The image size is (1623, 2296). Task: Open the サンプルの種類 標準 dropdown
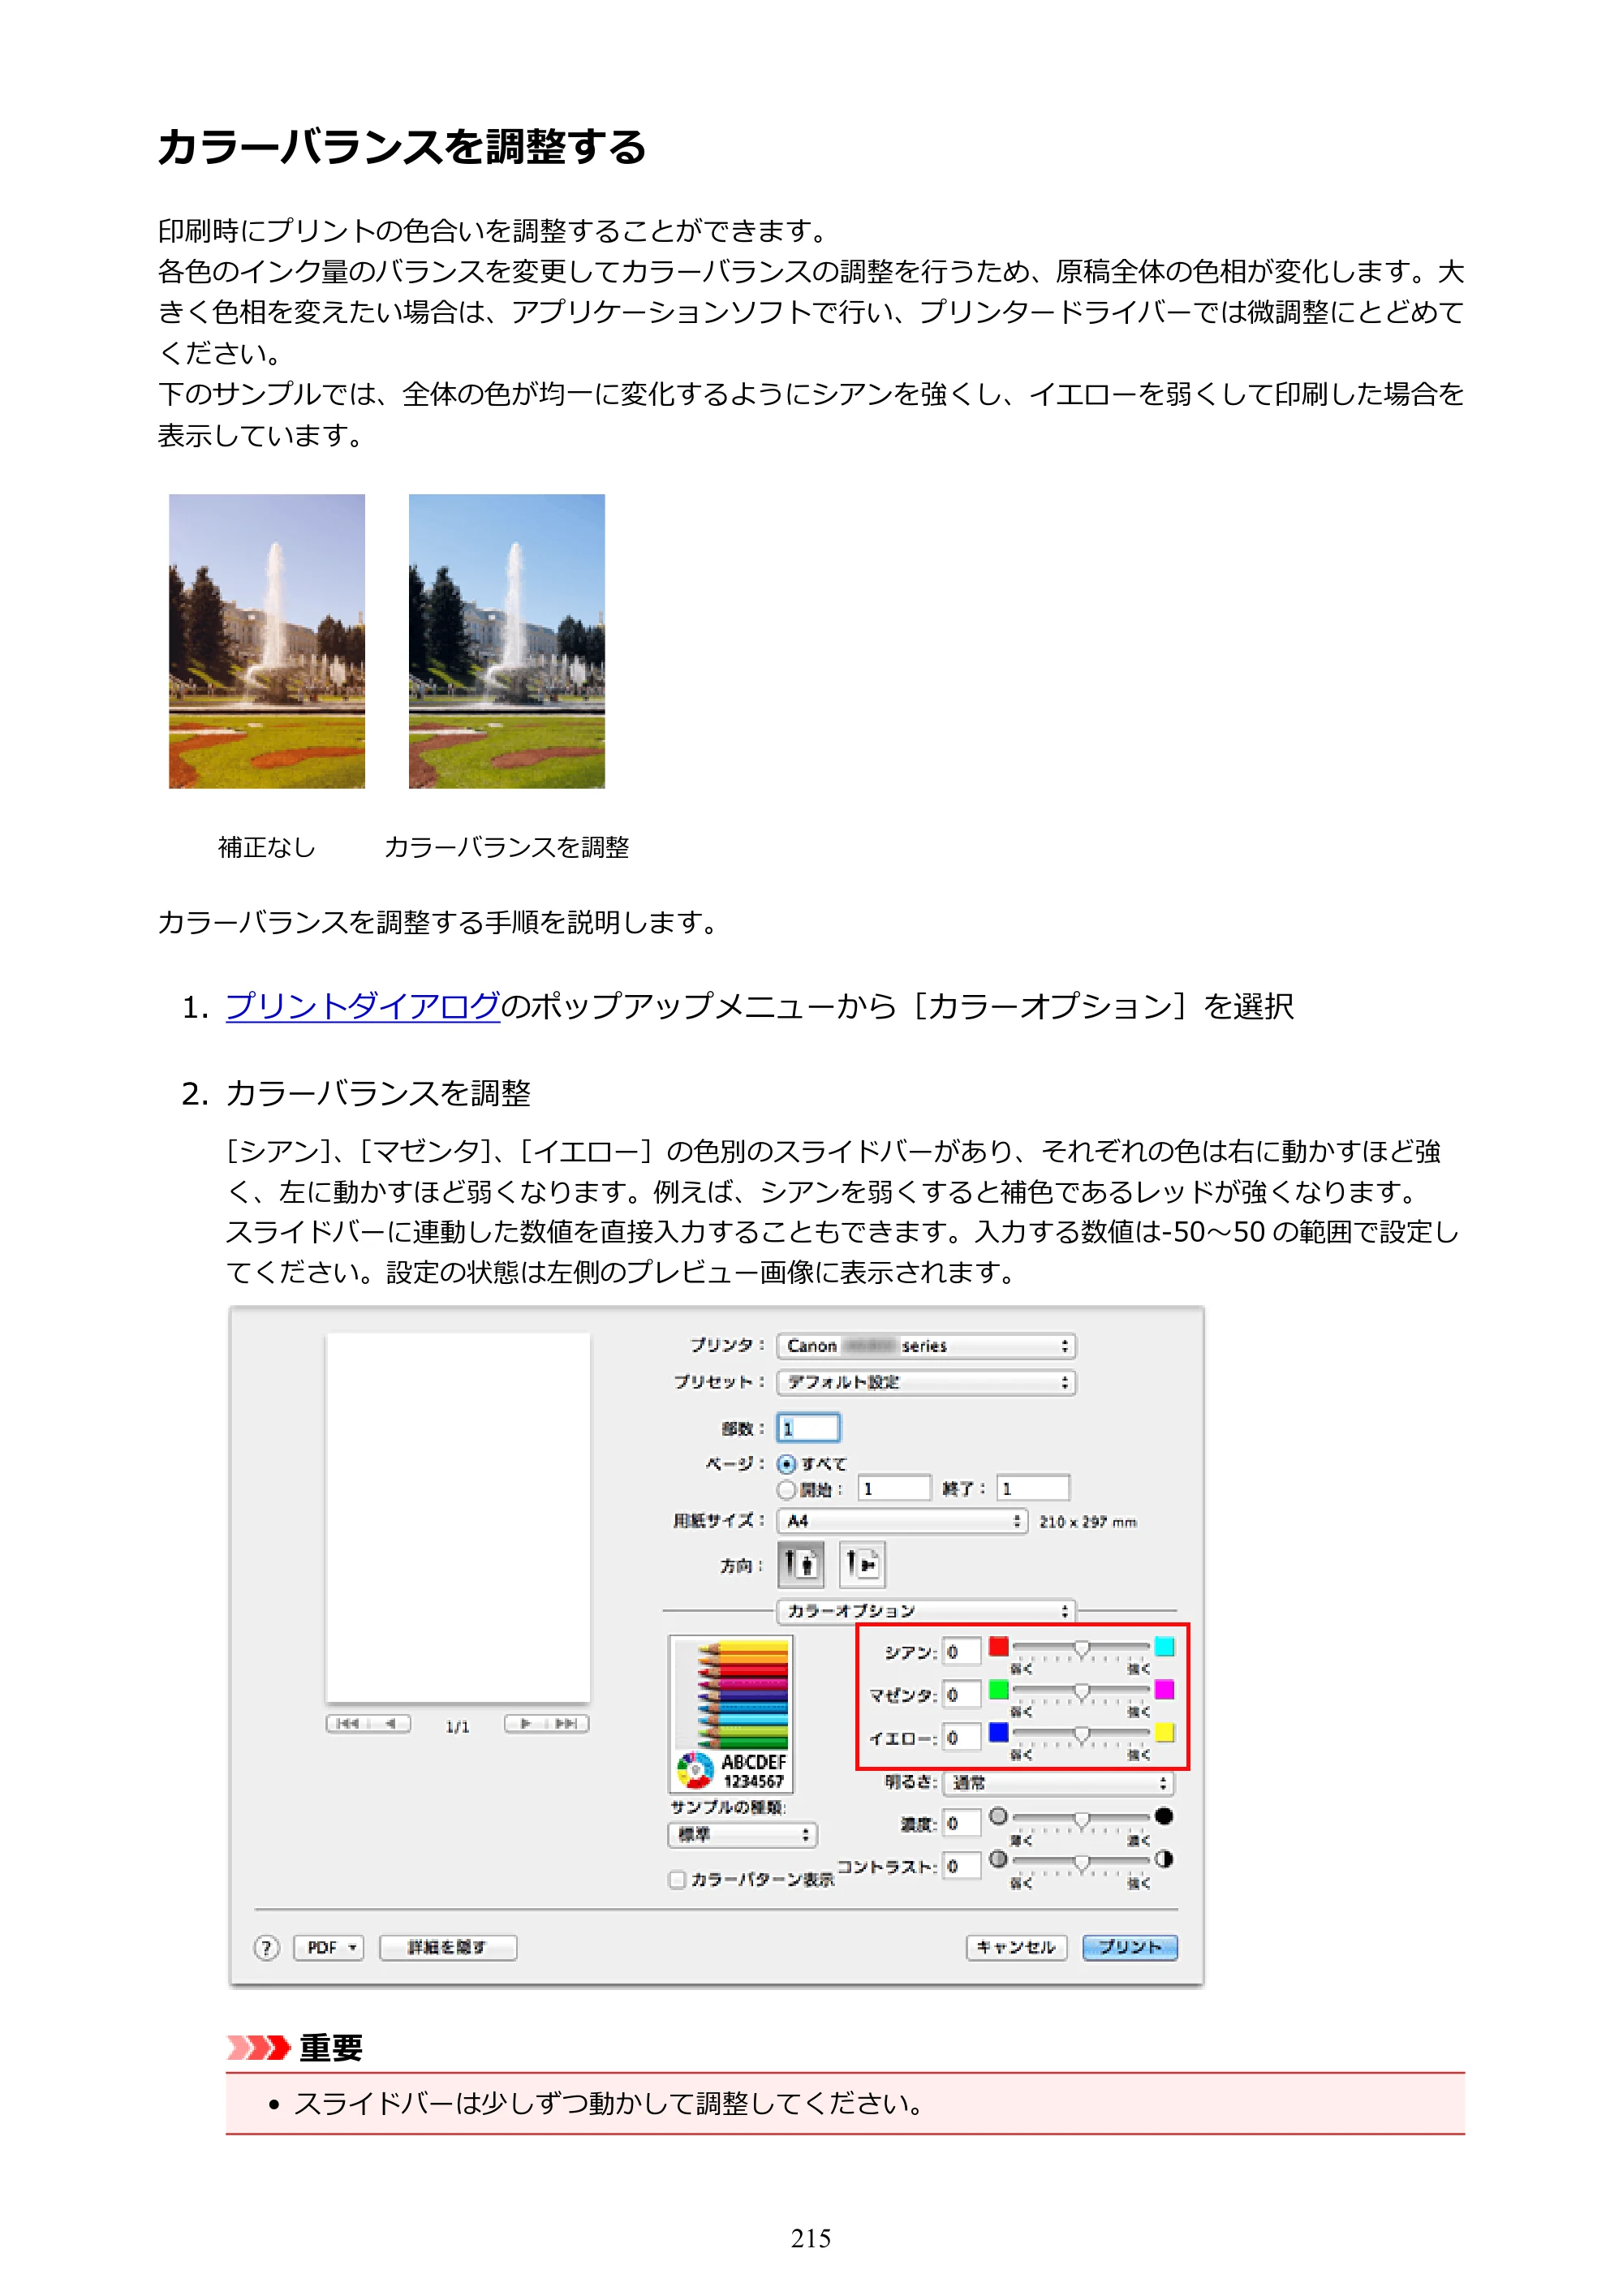tap(742, 1834)
